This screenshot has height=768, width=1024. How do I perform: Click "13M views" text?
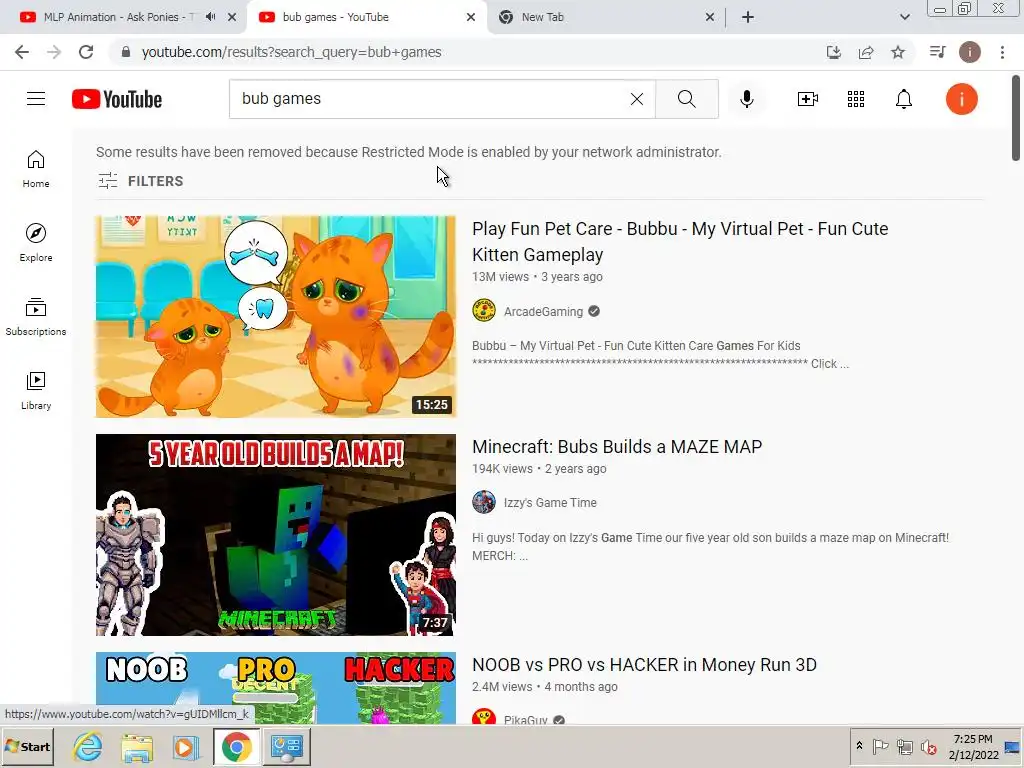point(500,276)
